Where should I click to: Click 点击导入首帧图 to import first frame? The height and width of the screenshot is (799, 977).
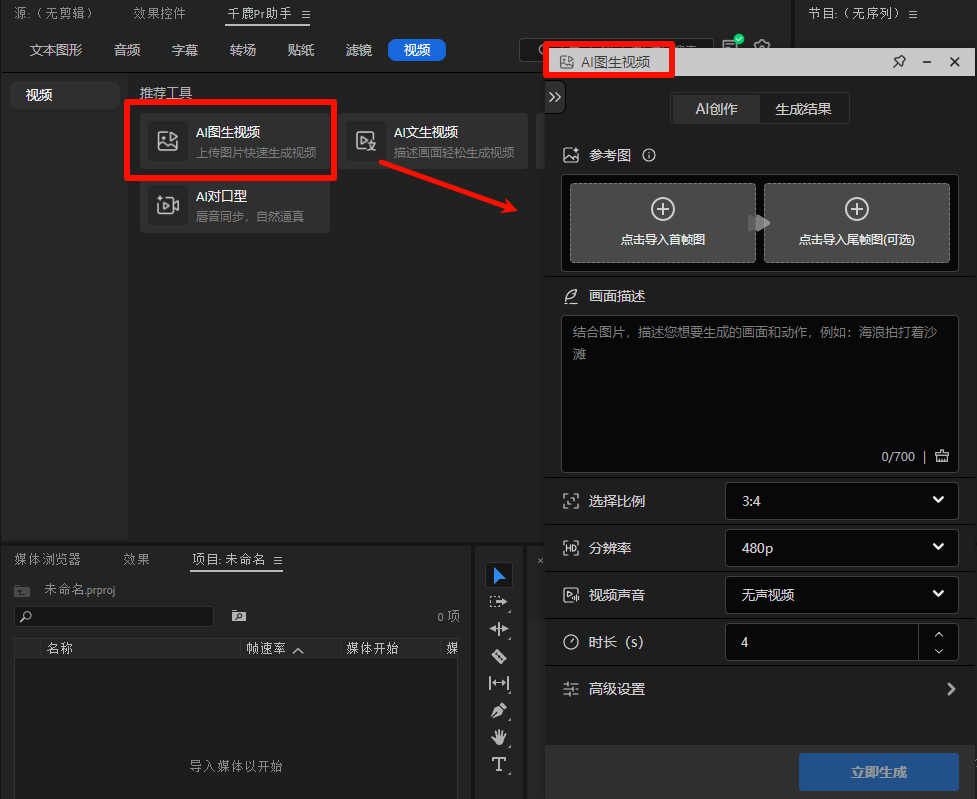coord(661,222)
